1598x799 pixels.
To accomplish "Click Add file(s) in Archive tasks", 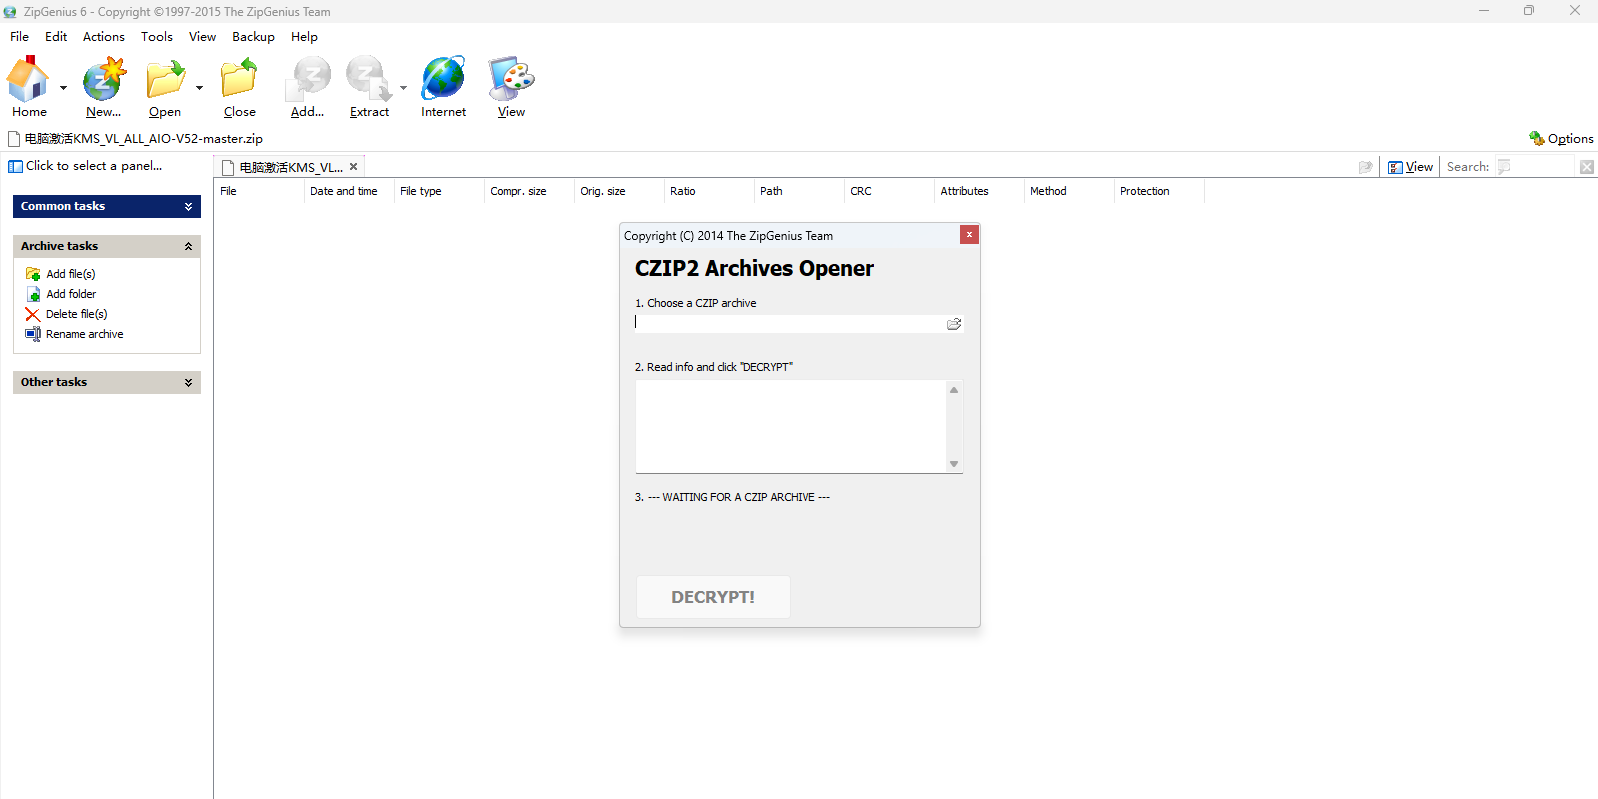I will coord(70,274).
